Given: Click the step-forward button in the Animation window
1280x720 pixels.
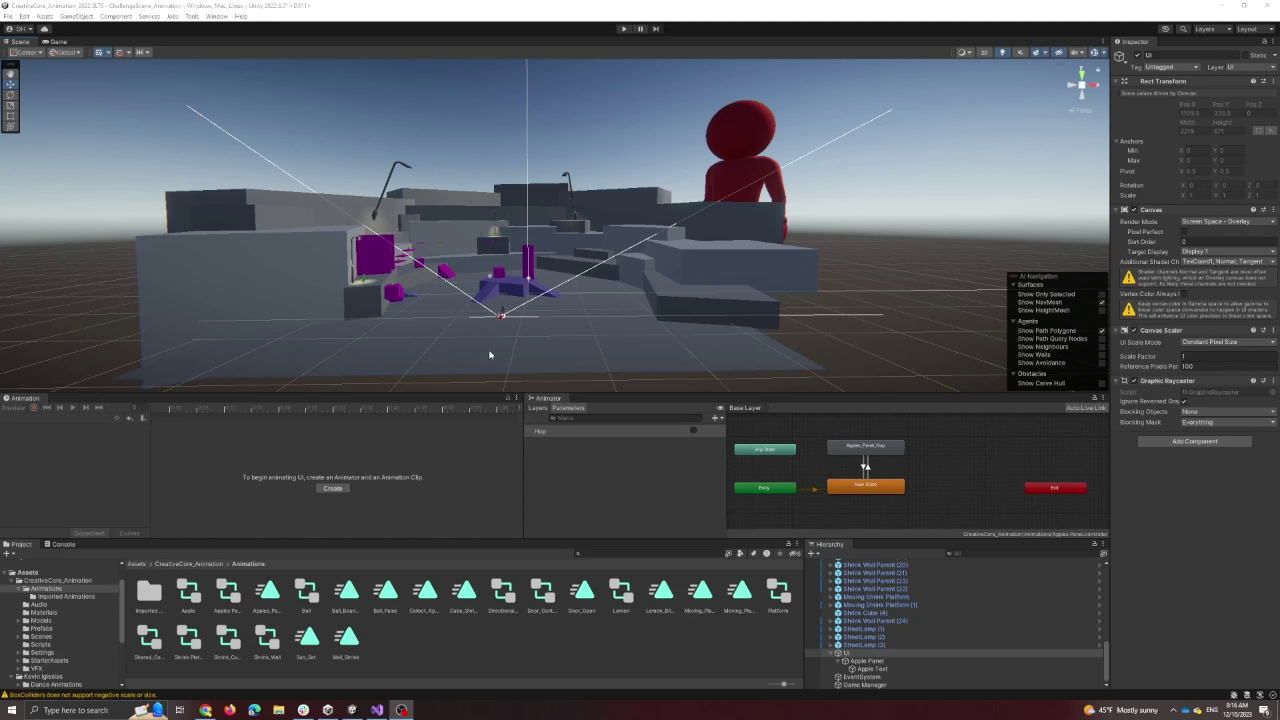Looking at the screenshot, I should pos(86,408).
